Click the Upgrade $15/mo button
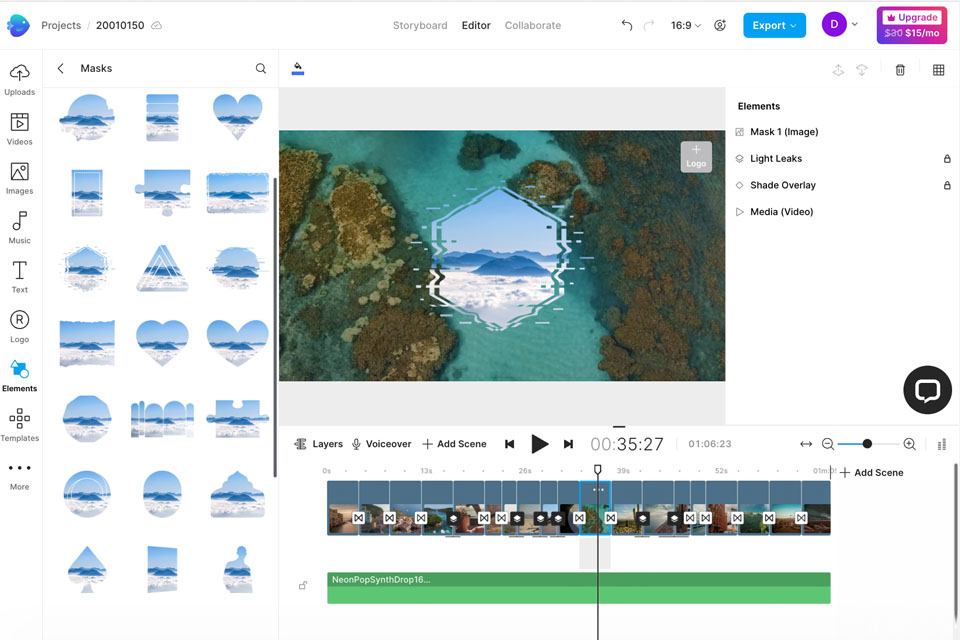Screen dimensions: 960x640 pos(913,25)
